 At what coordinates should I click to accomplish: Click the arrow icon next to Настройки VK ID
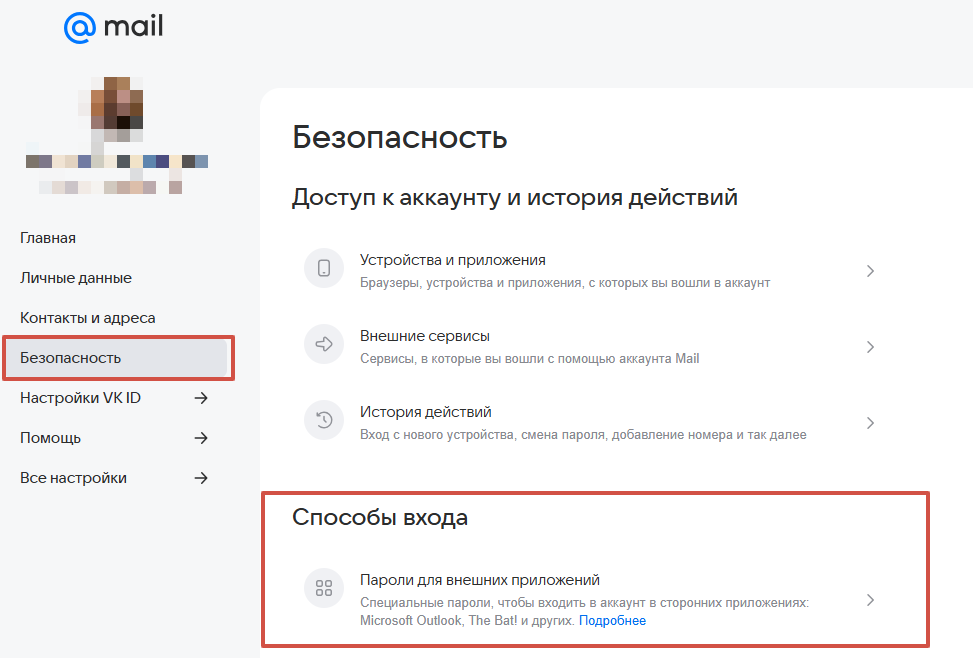(201, 398)
